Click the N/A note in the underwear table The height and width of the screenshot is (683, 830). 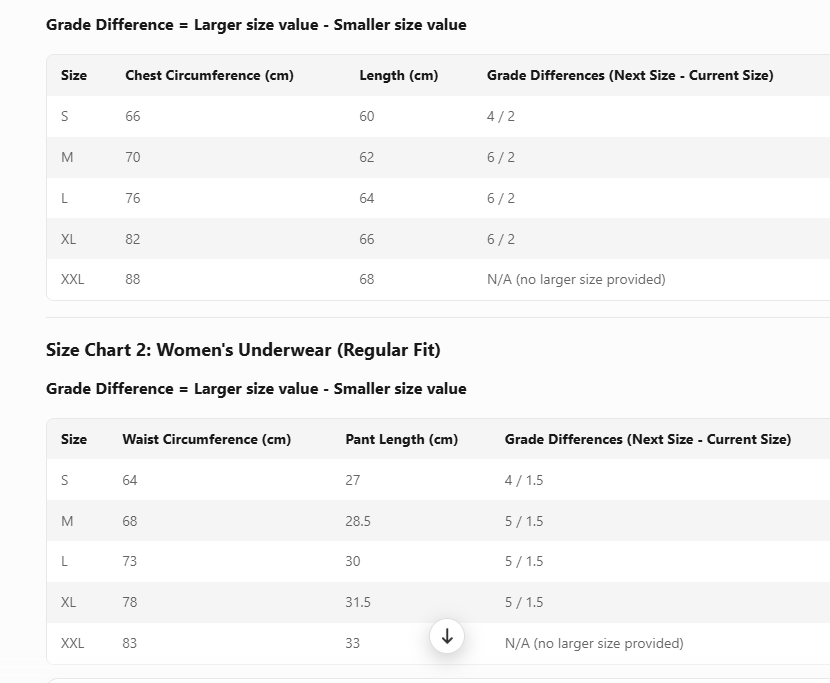point(594,643)
